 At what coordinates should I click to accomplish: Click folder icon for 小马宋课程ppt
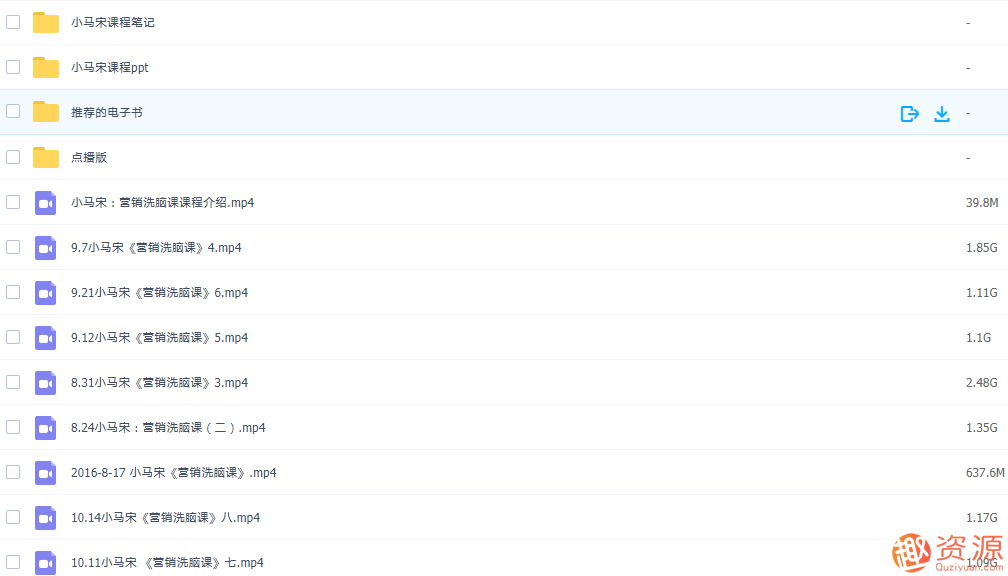46,67
